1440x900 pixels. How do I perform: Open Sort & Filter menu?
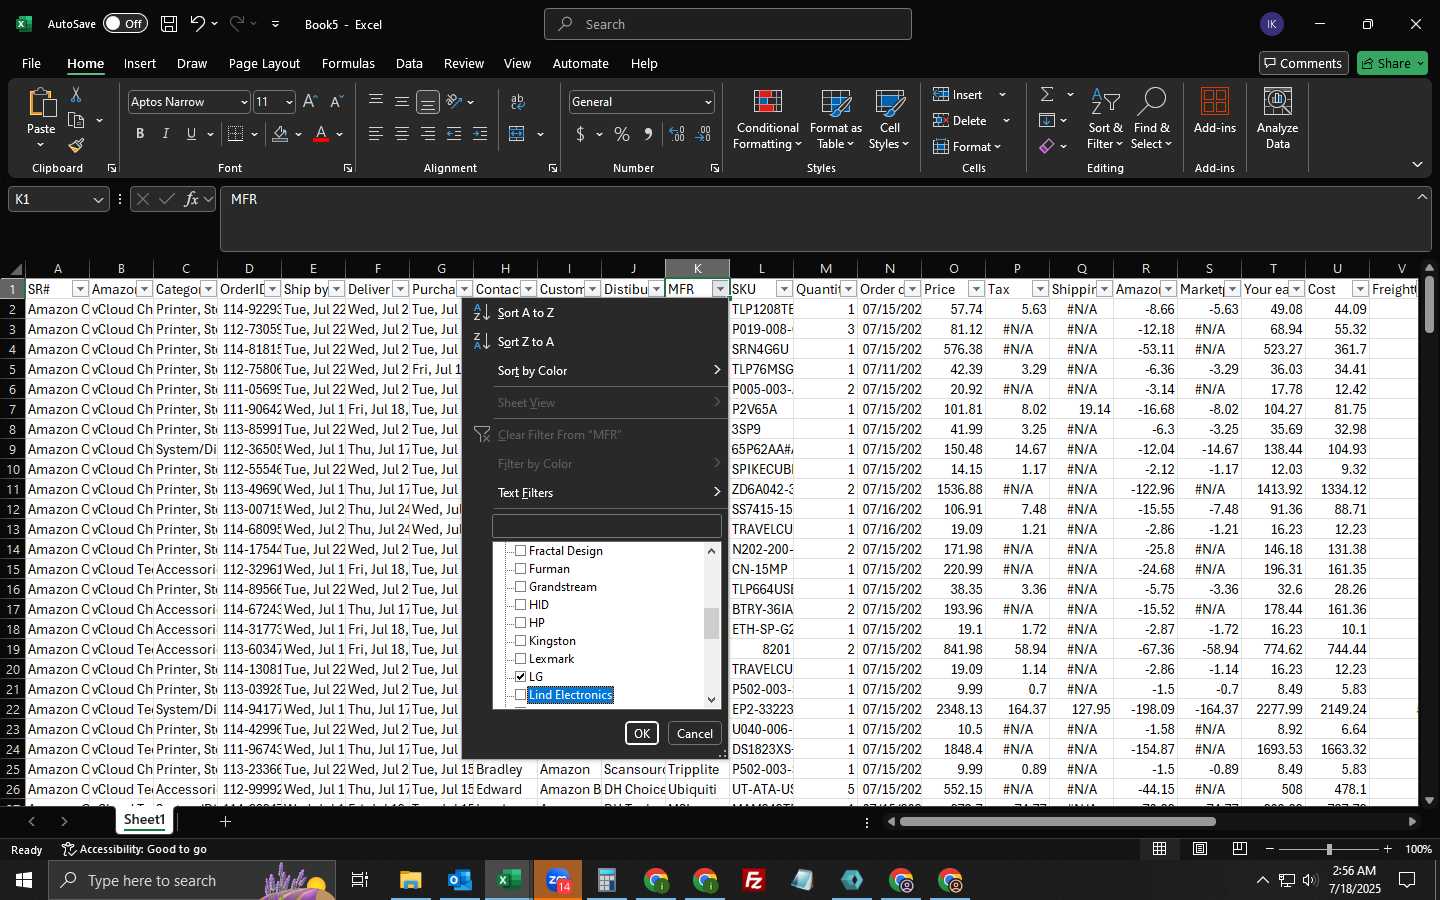(1105, 120)
